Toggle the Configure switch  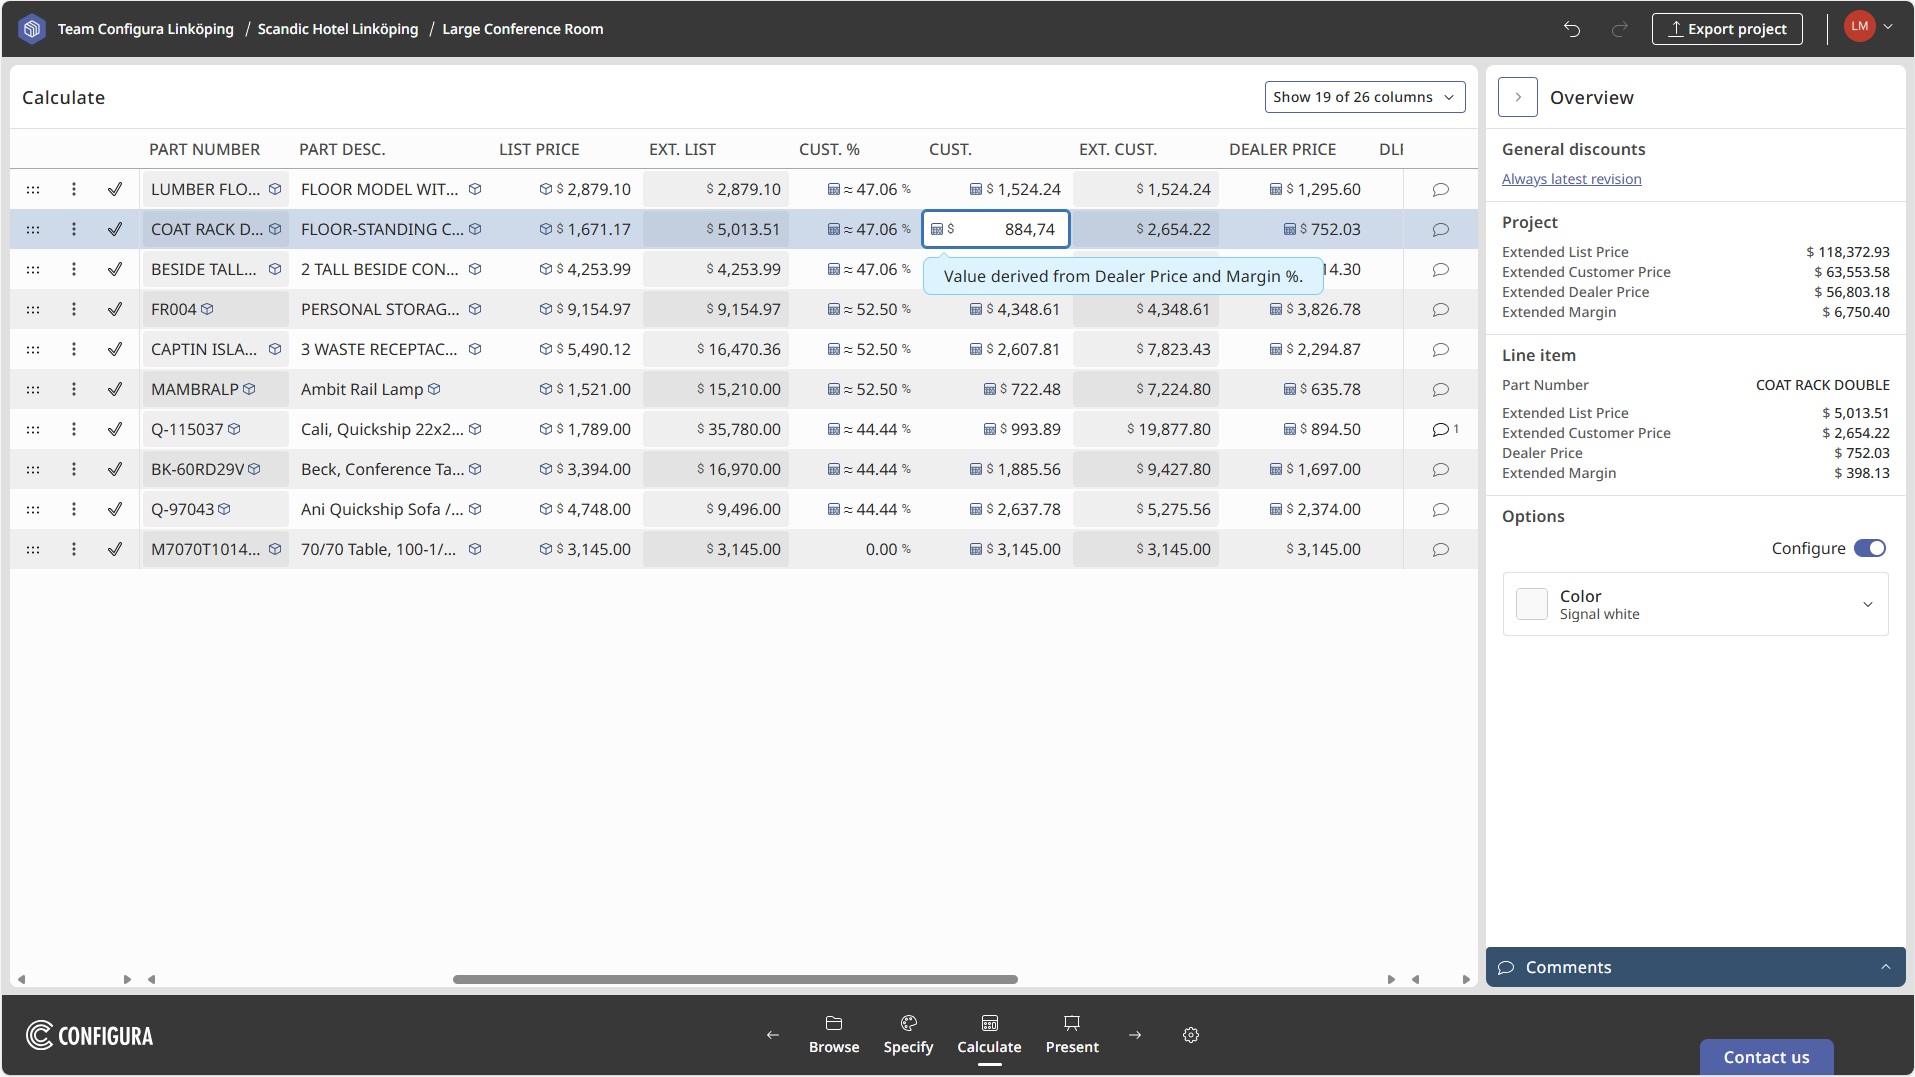1870,548
